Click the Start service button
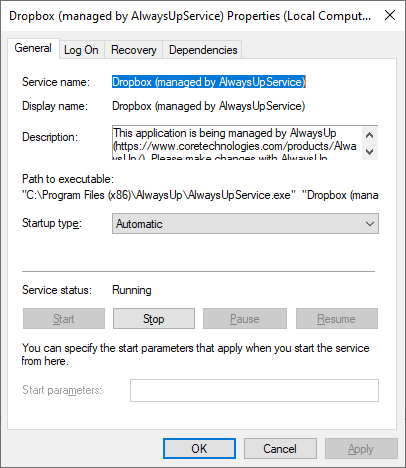Image resolution: width=406 pixels, height=468 pixels. [x=64, y=319]
